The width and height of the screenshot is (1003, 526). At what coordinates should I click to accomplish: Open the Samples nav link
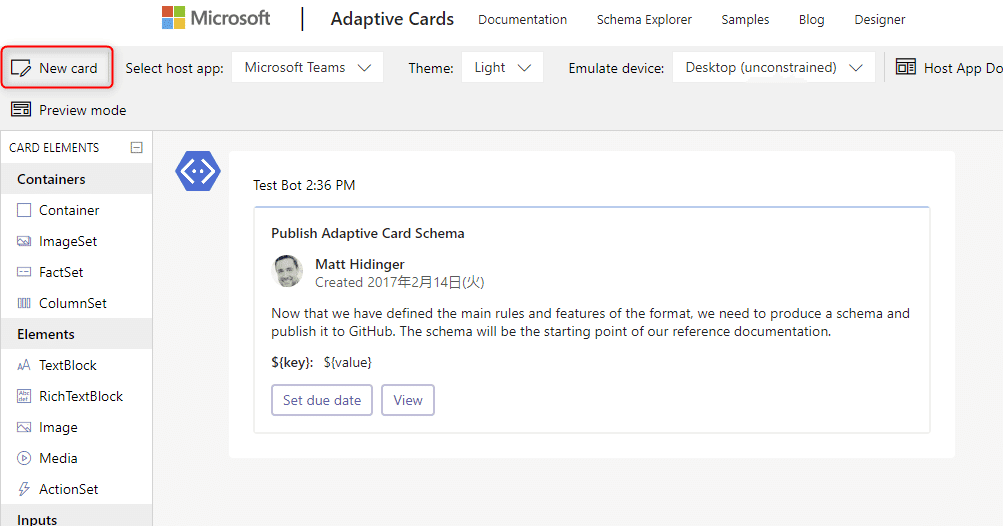[x=745, y=20]
